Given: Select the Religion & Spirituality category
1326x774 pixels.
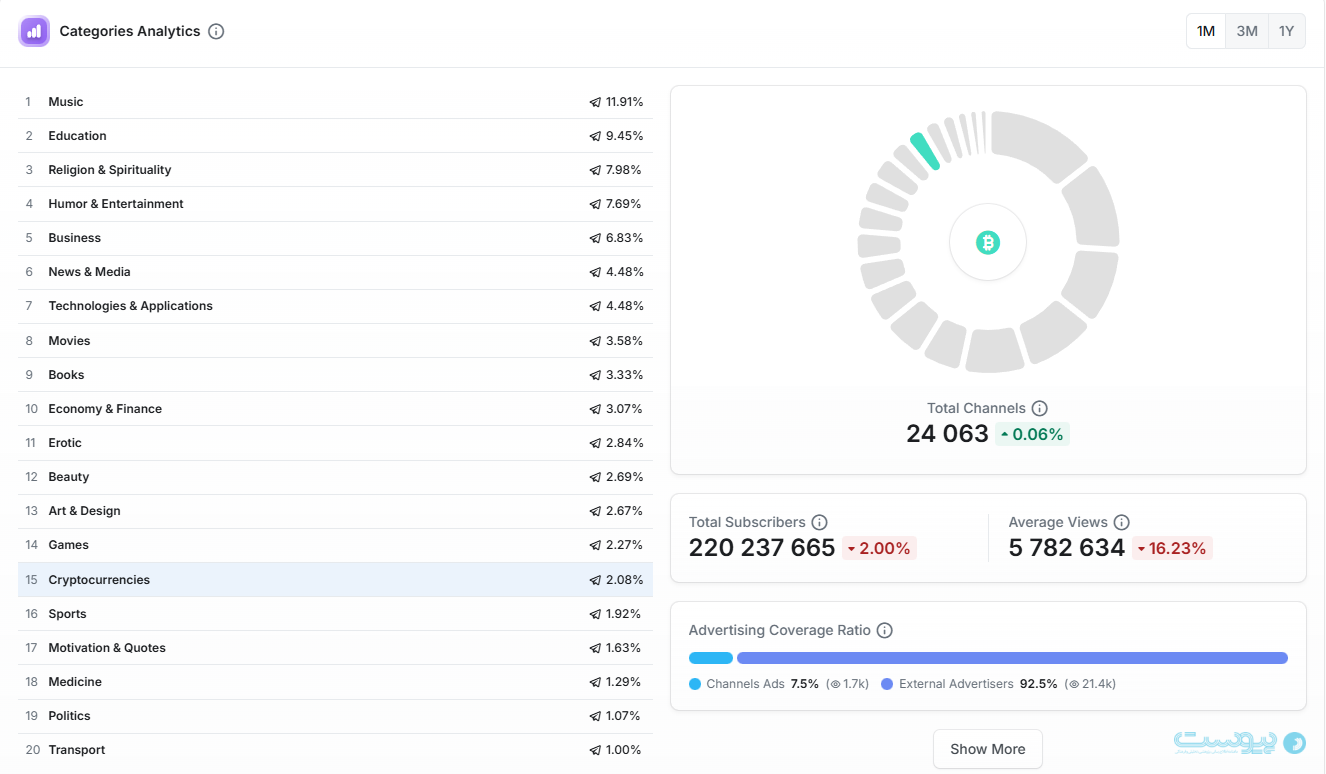Looking at the screenshot, I should pos(110,170).
